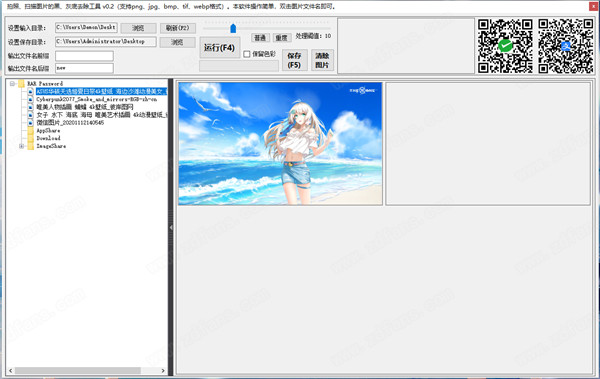Select the 女子 水下 海底 file
600x379 pixels.
[101, 115]
